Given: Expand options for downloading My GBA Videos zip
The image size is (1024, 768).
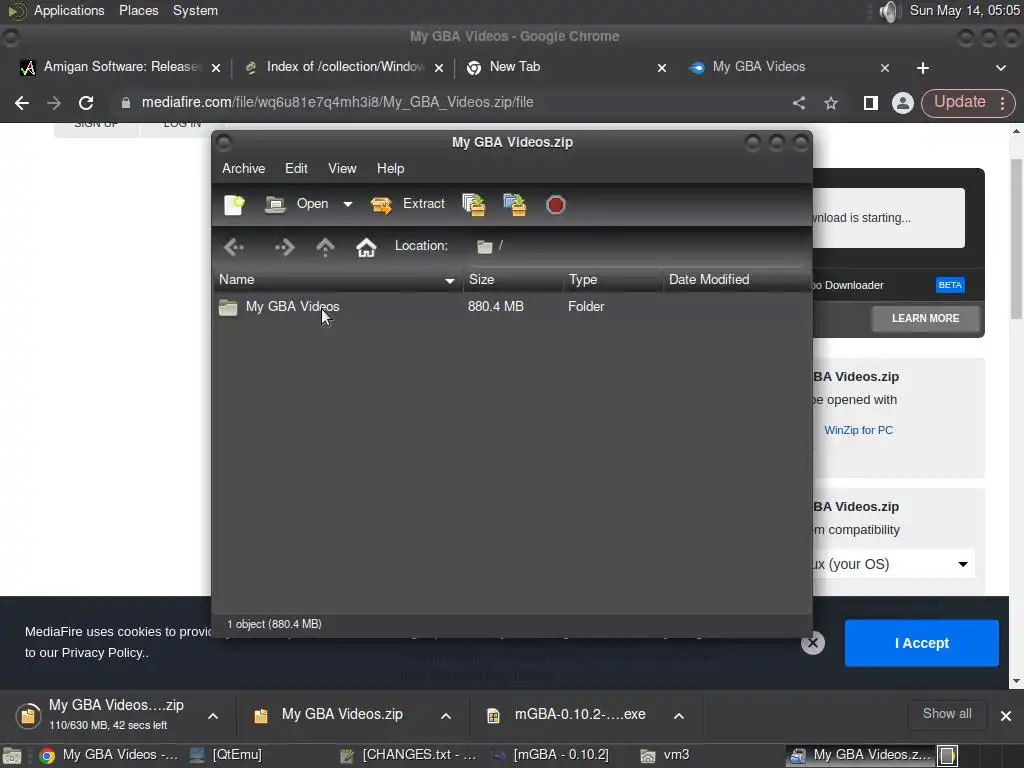Looking at the screenshot, I should click(x=213, y=716).
